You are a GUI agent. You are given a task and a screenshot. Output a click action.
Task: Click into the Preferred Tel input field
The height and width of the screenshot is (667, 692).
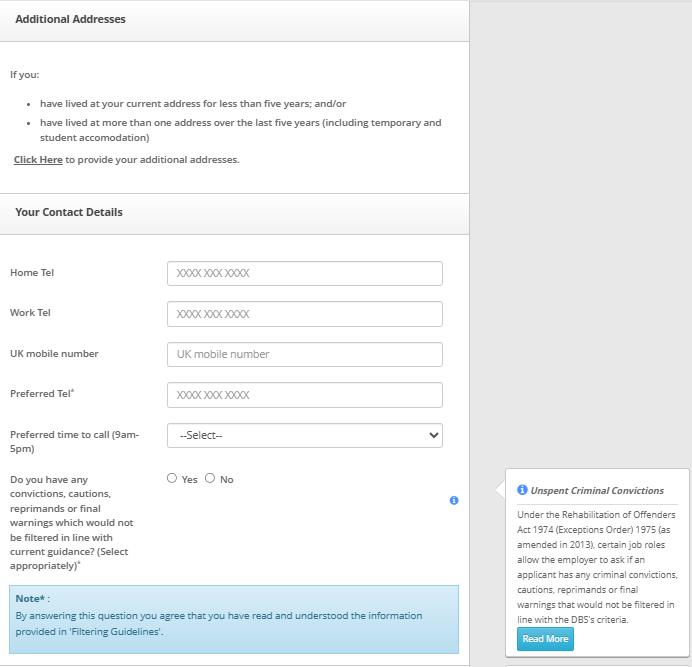[x=304, y=395]
